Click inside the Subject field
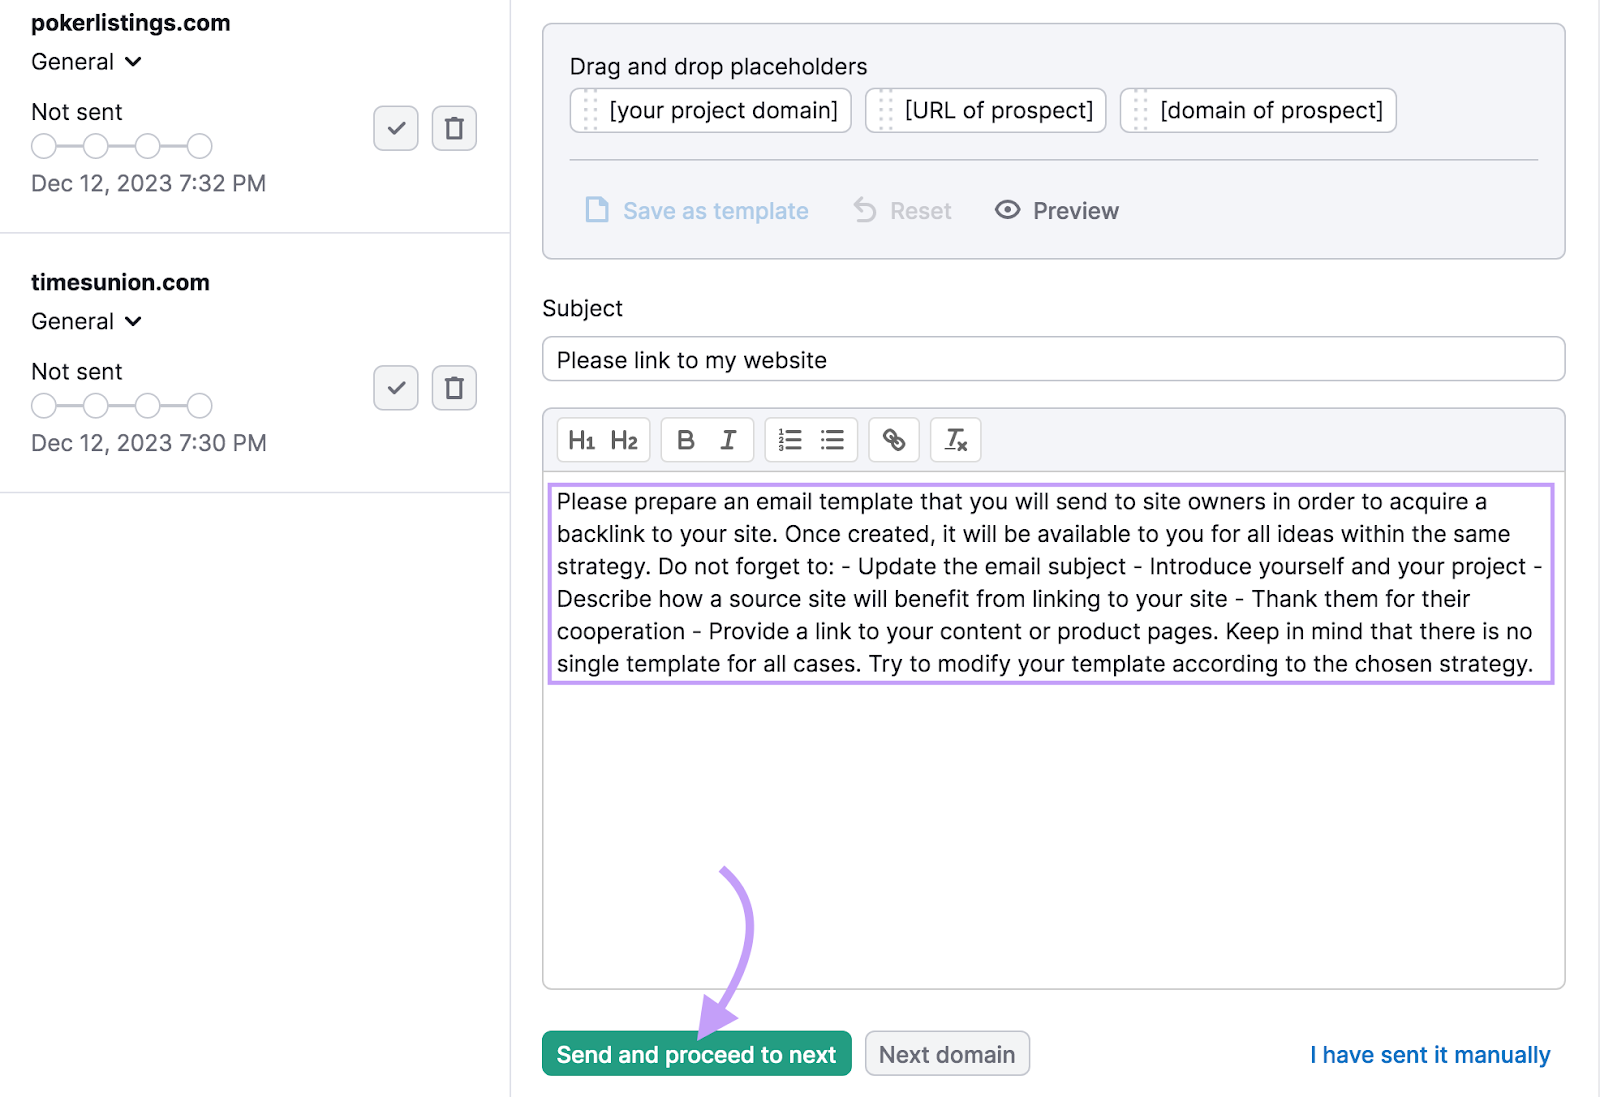1600x1097 pixels. pyautogui.click(x=1050, y=359)
